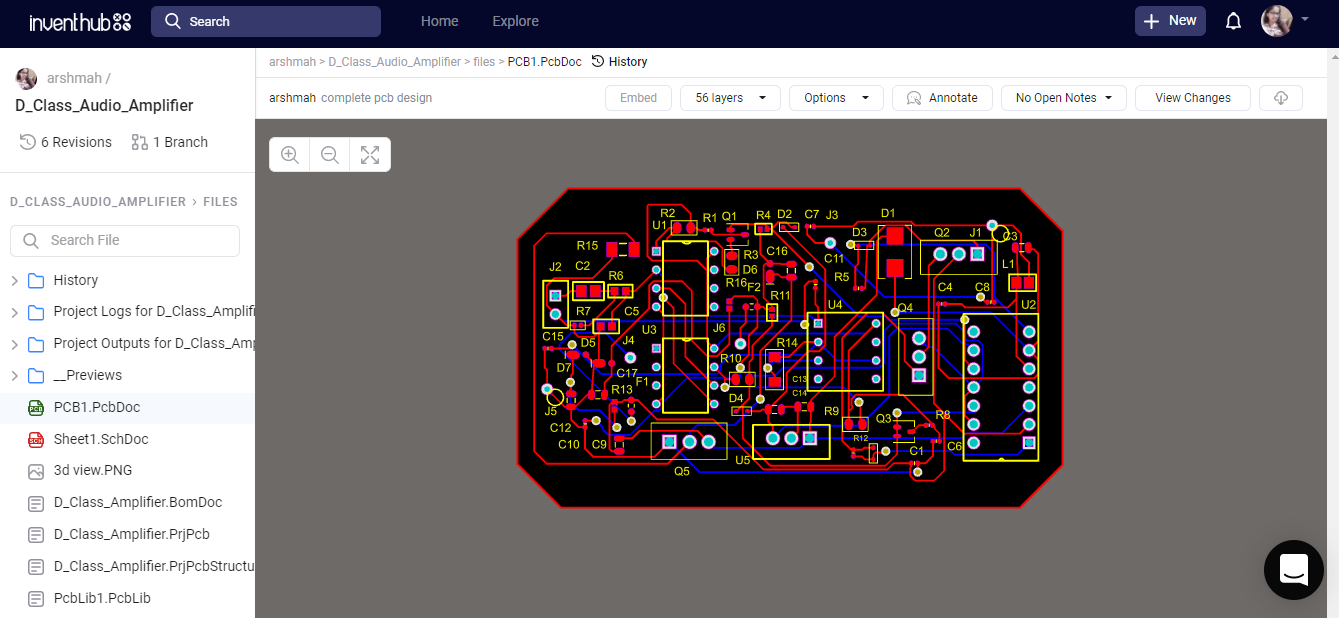Click the zoom in magnifier icon
This screenshot has width=1339, height=618.
[x=289, y=154]
